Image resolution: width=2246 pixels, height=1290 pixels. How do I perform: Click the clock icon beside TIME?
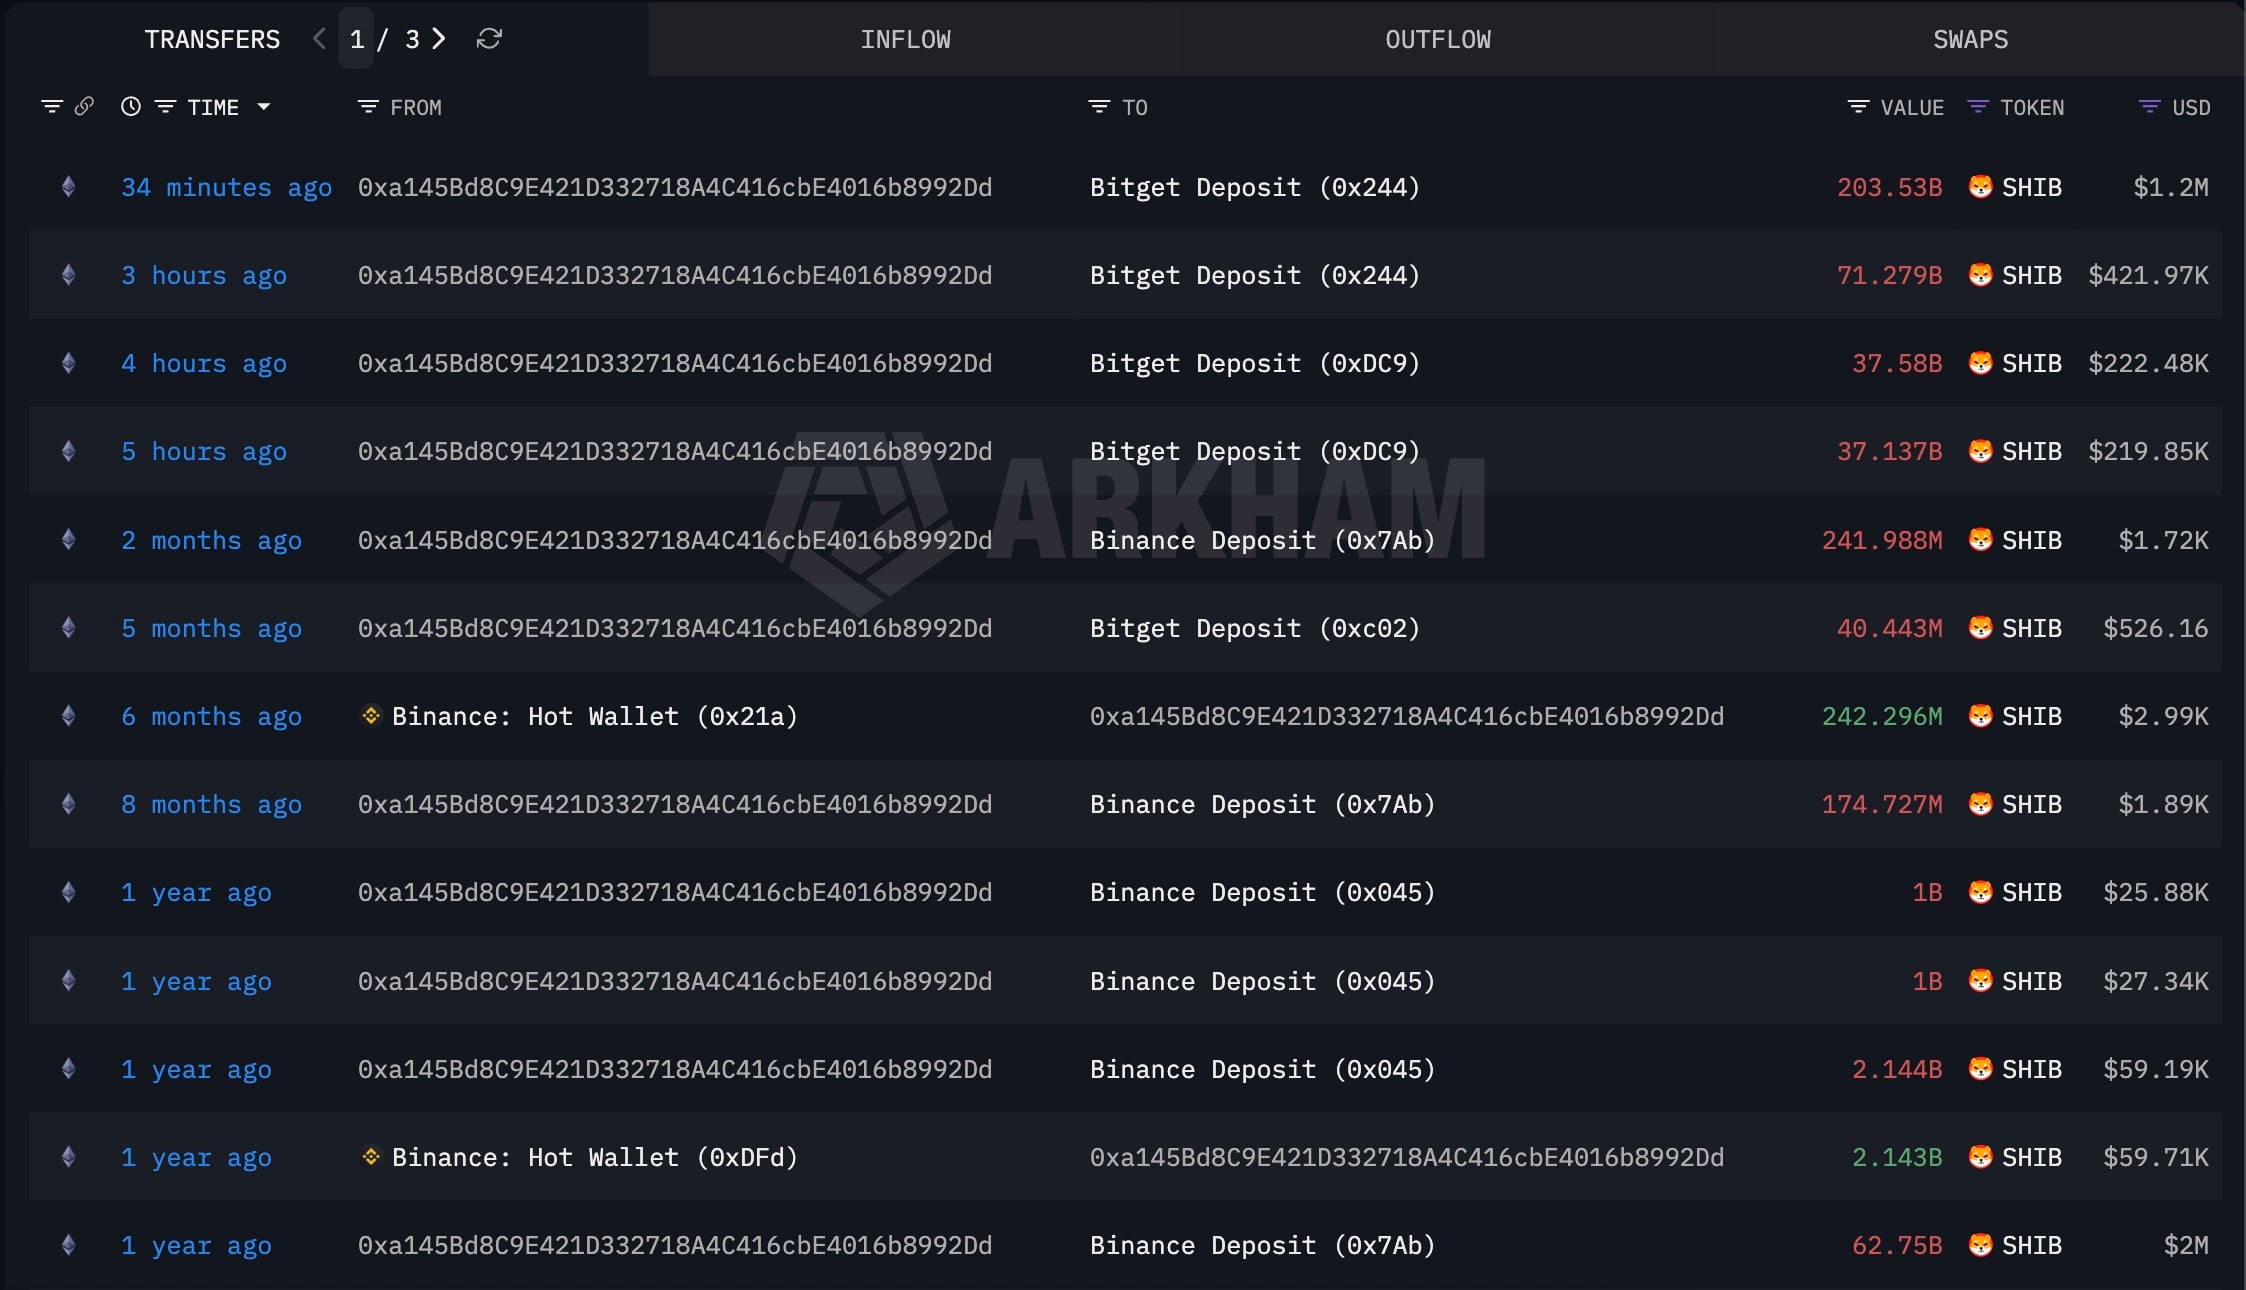coord(130,106)
